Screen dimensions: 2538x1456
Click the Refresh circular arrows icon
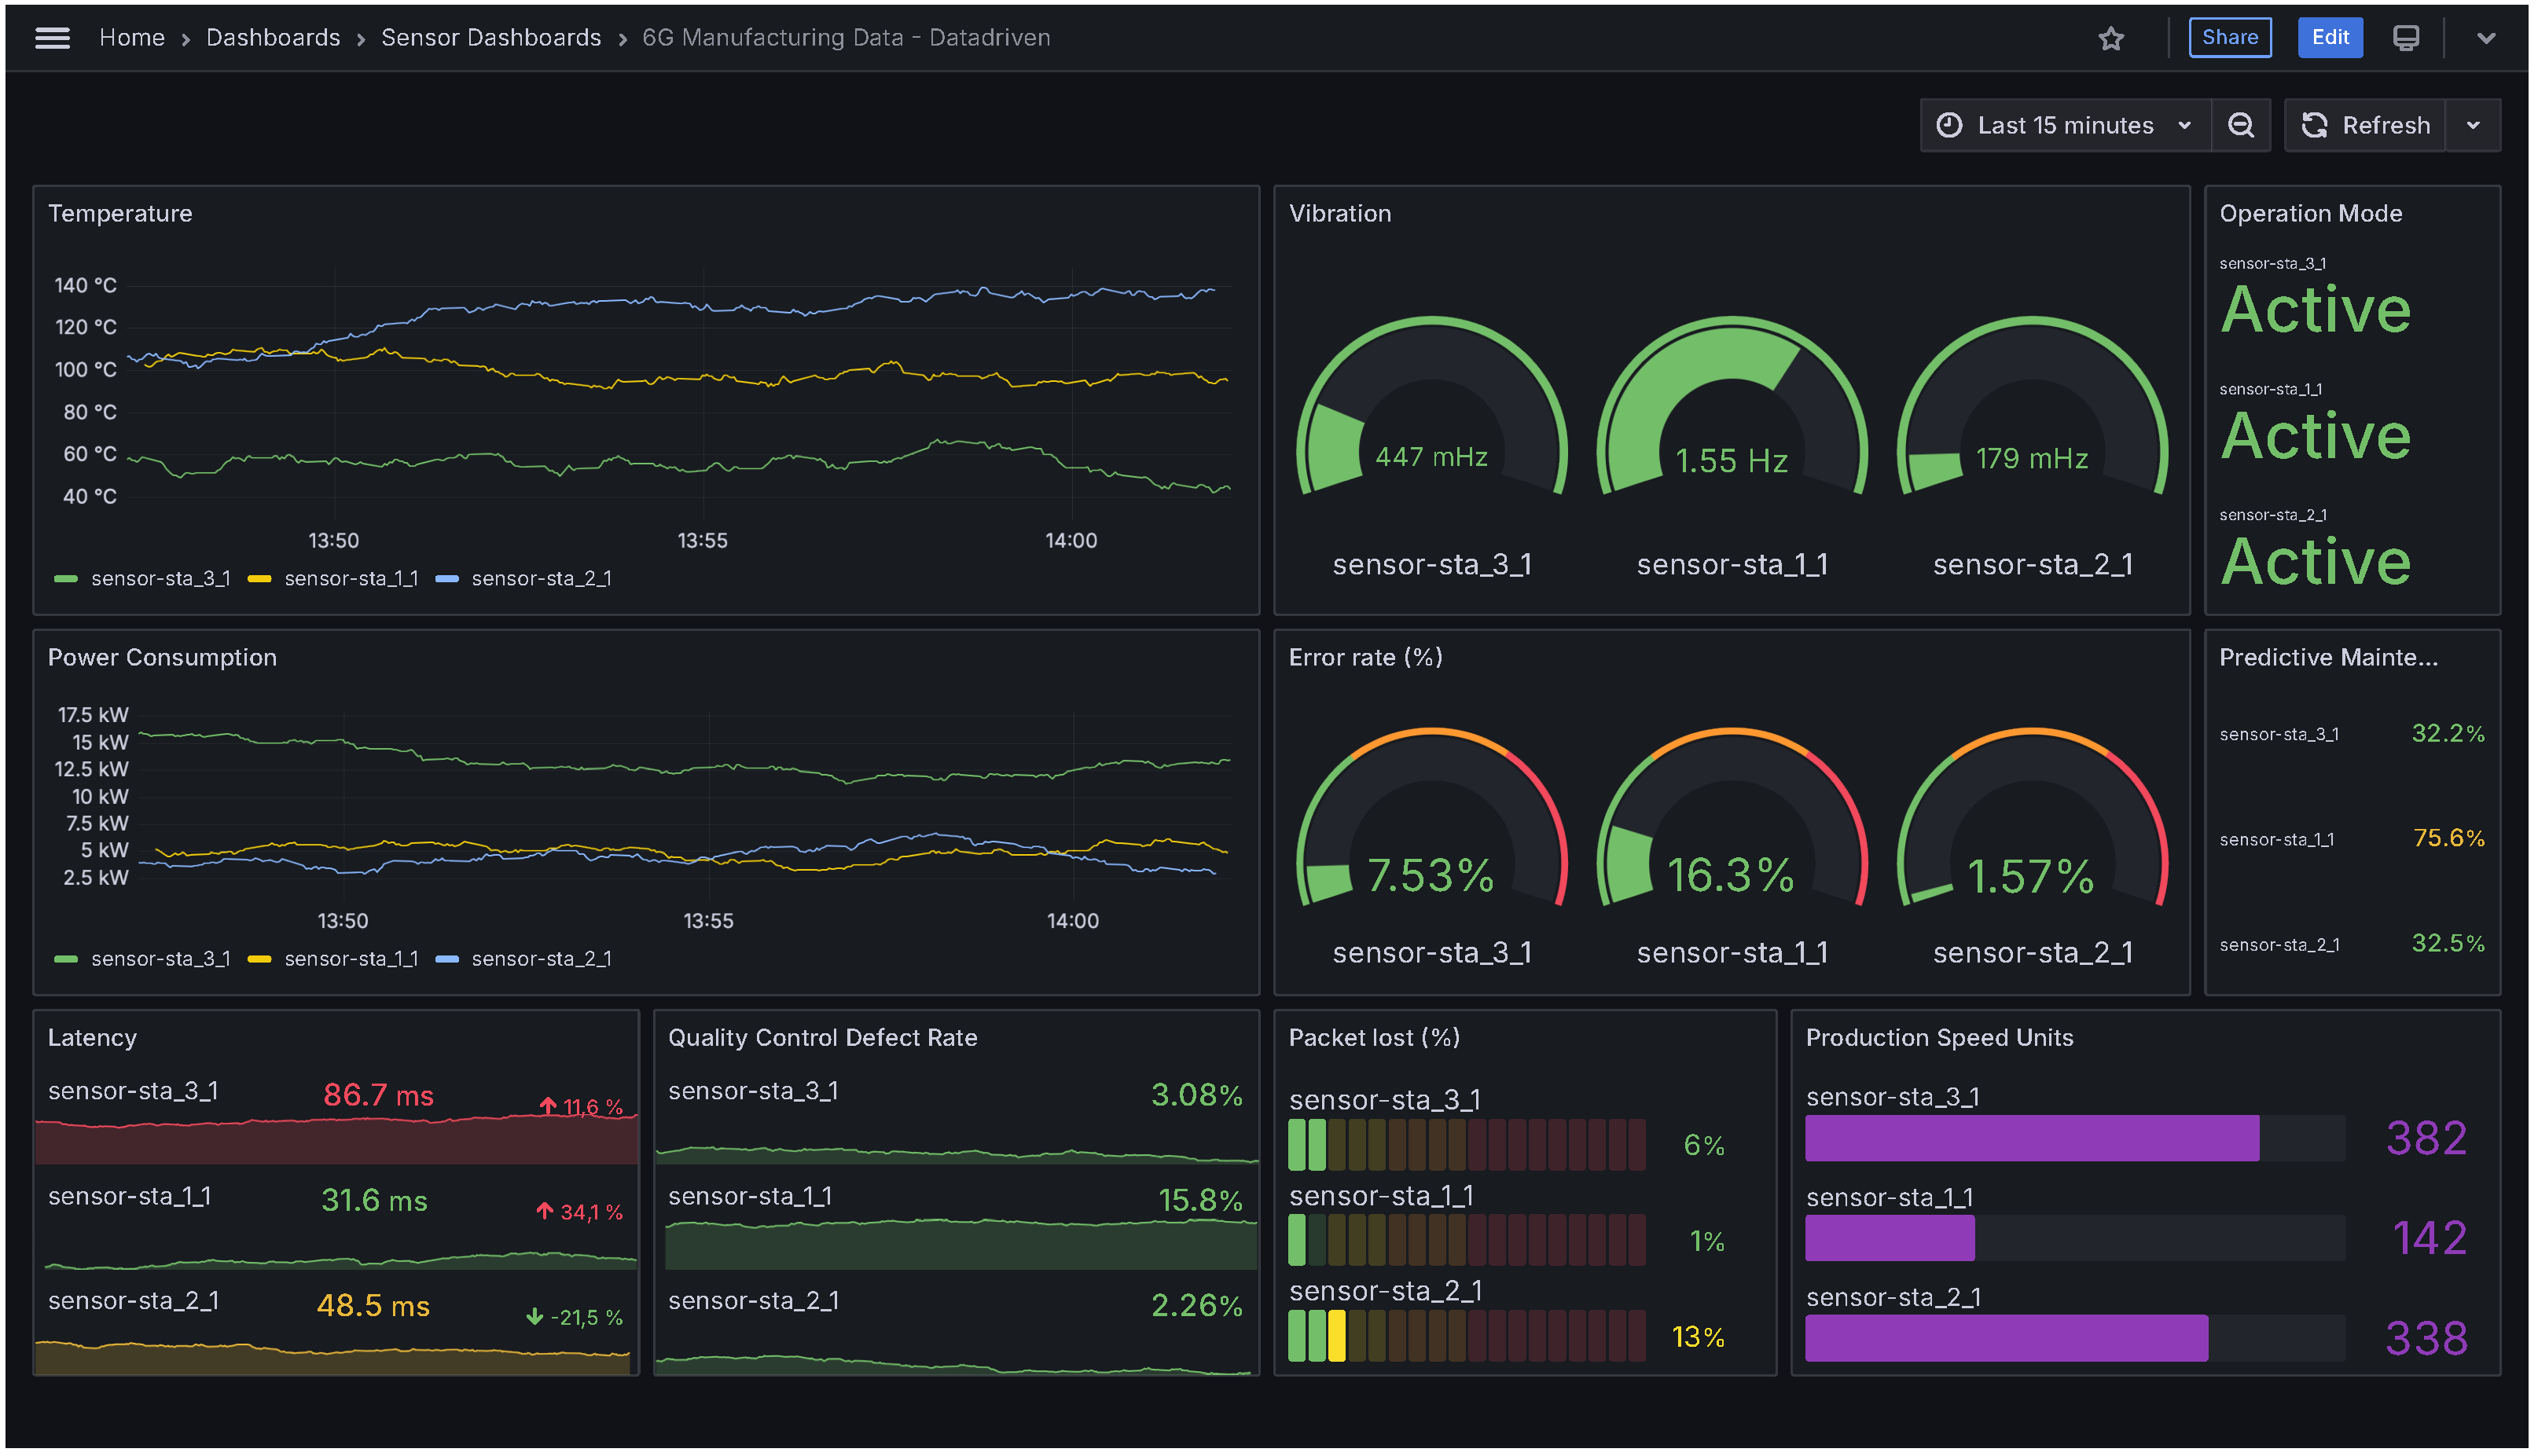pos(2314,125)
